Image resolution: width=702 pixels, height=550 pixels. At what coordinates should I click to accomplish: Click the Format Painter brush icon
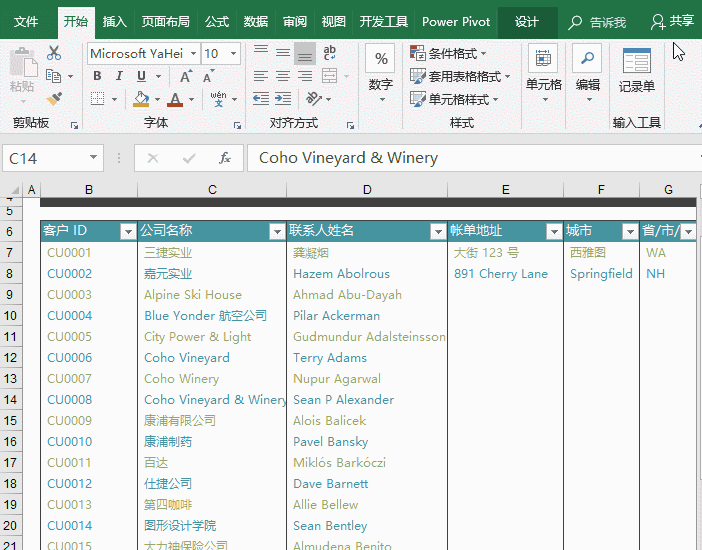pyautogui.click(x=54, y=99)
